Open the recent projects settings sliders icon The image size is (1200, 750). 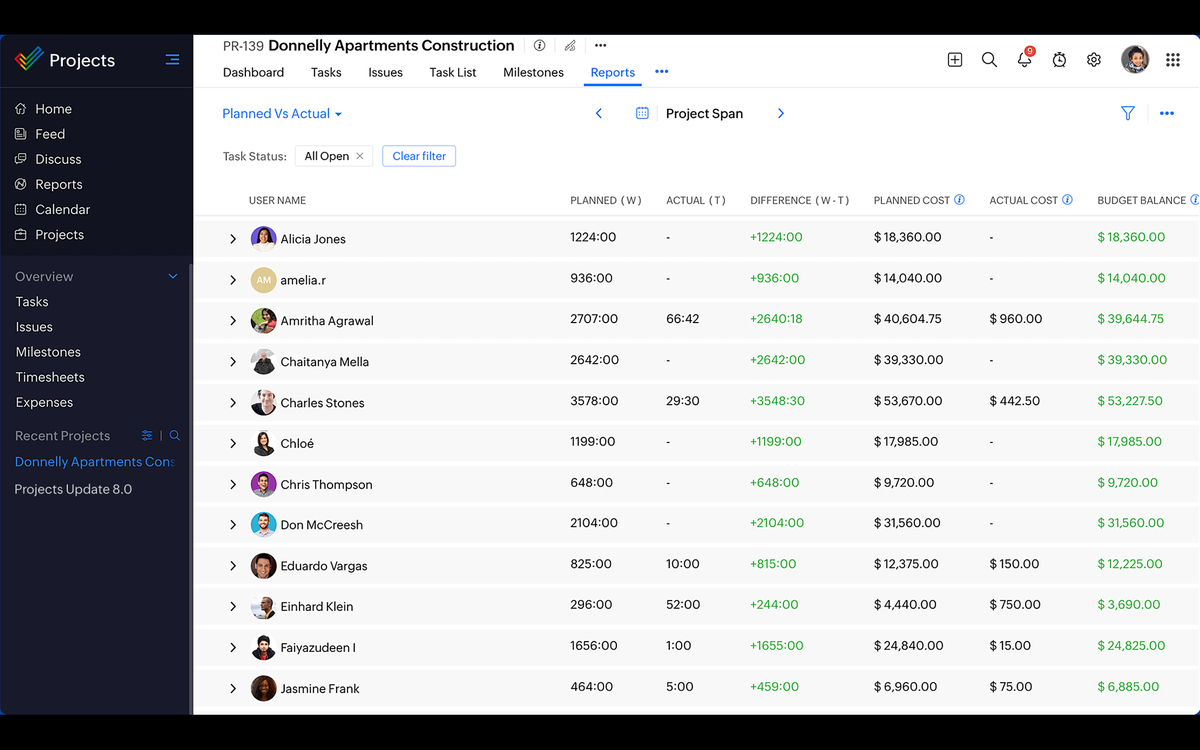coord(147,436)
